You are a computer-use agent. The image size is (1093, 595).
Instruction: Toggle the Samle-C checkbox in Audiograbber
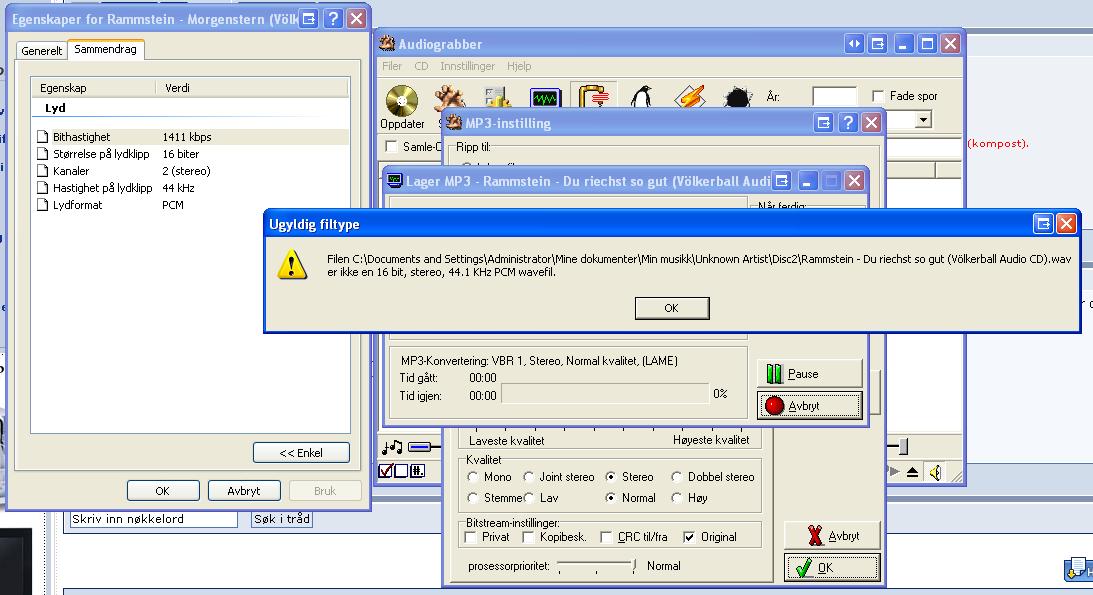[x=392, y=147]
